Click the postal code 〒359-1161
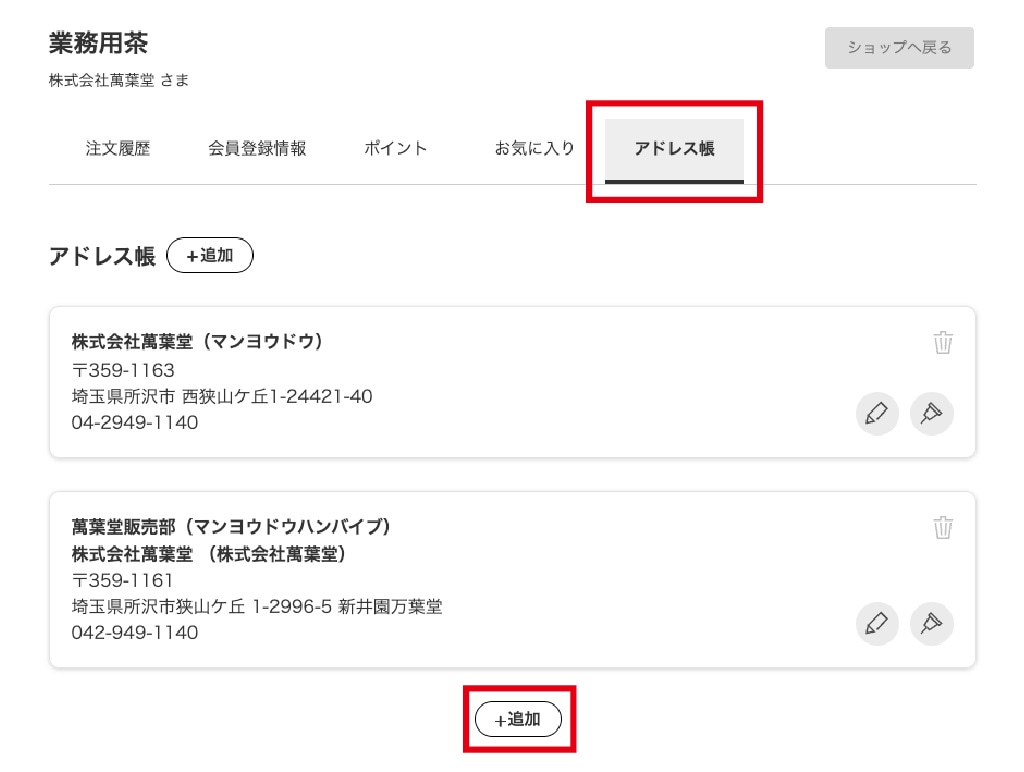1024x772 pixels. (x=122, y=581)
